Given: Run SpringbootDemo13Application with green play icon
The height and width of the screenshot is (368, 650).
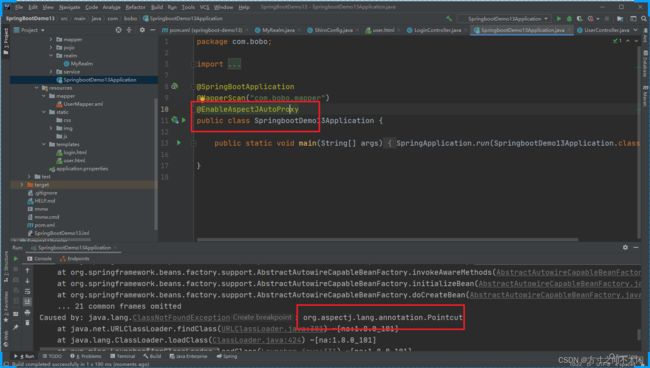Looking at the screenshot, I should 559,19.
